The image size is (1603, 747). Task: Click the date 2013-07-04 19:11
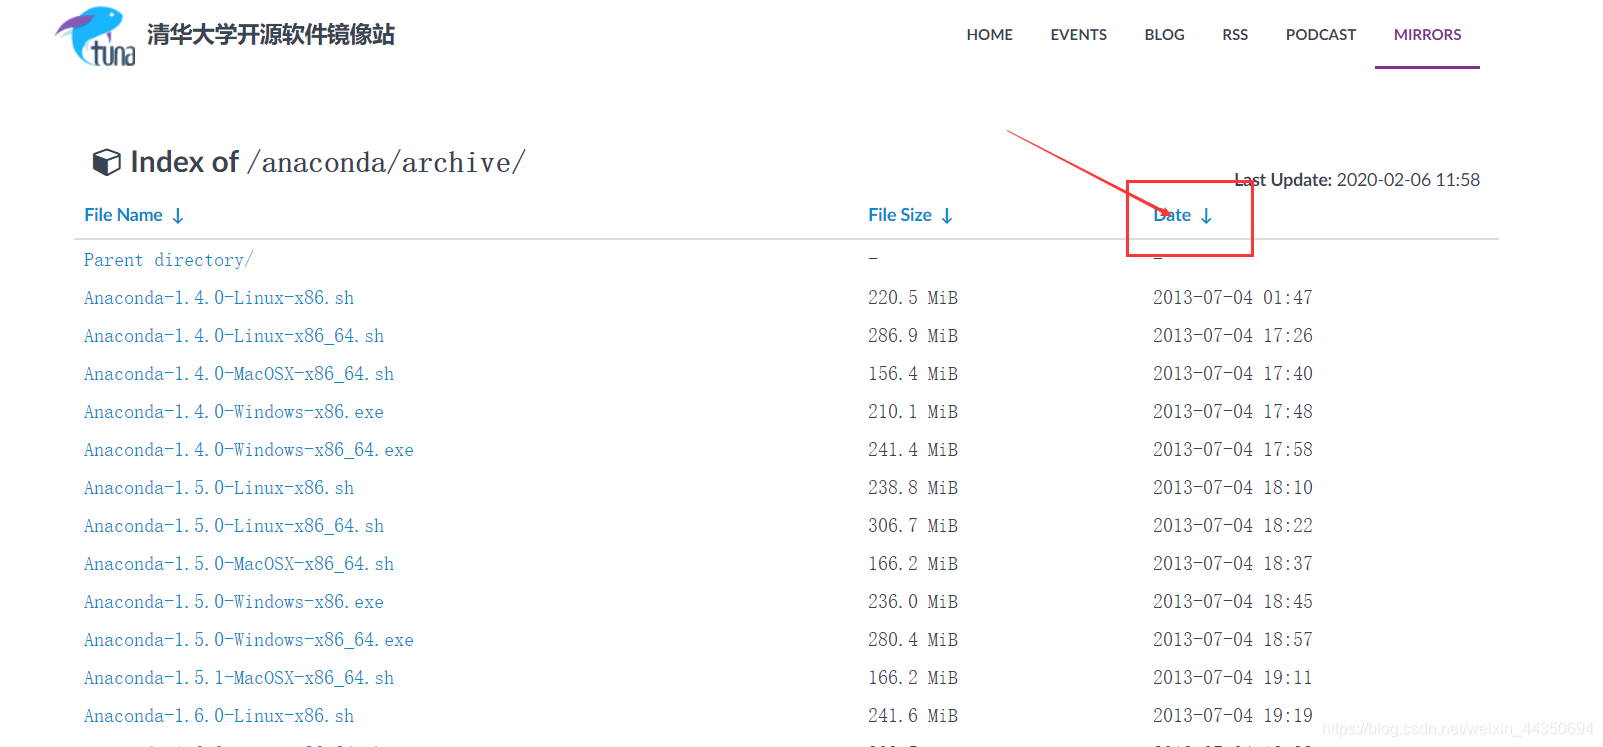point(1233,678)
